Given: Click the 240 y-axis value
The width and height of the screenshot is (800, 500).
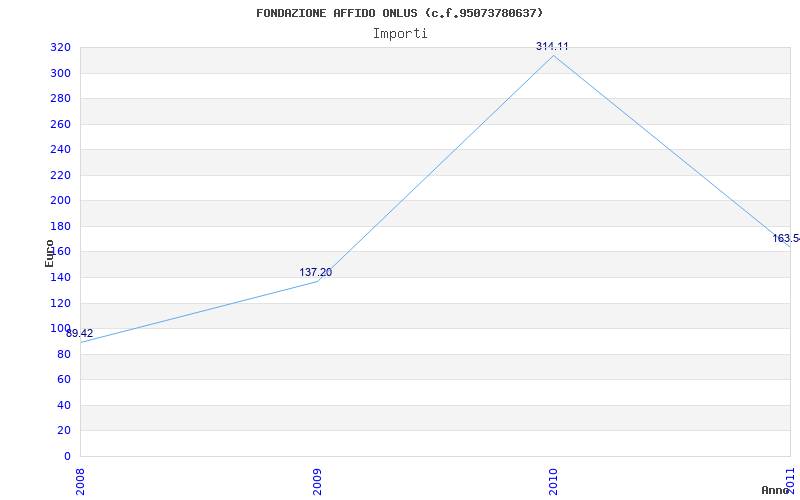Looking at the screenshot, I should pos(60,150).
